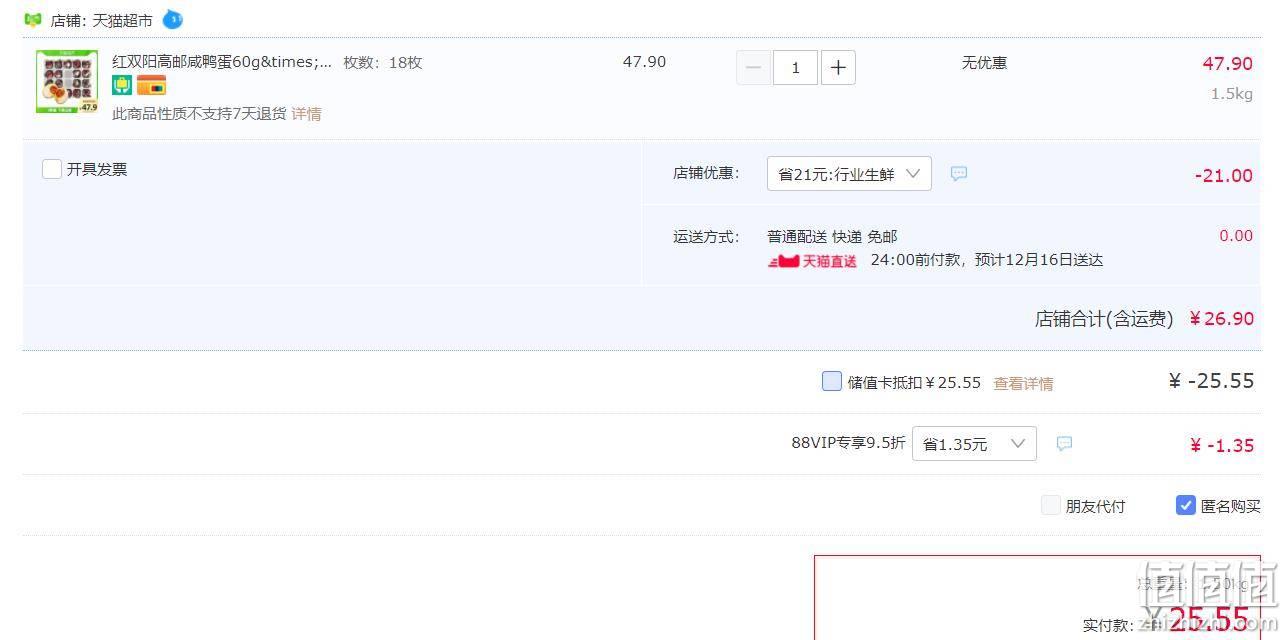Screen dimensions: 1287x640
Task: Click the 1.5kg weight text
Action: click(1232, 94)
